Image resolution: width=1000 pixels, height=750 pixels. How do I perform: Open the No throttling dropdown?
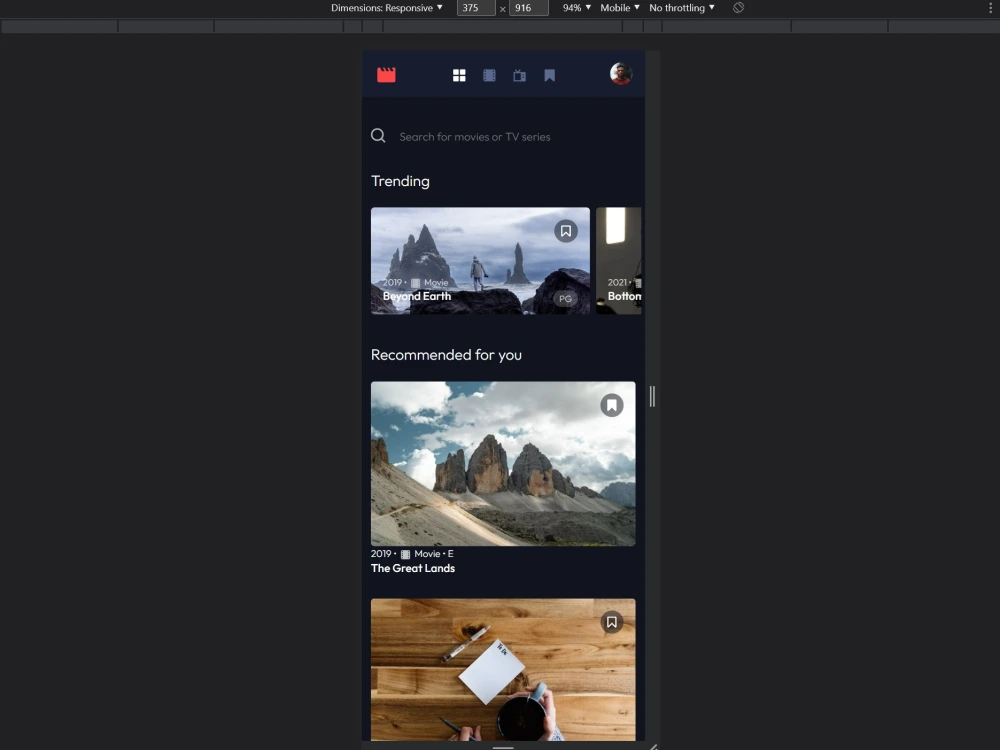tap(681, 7)
